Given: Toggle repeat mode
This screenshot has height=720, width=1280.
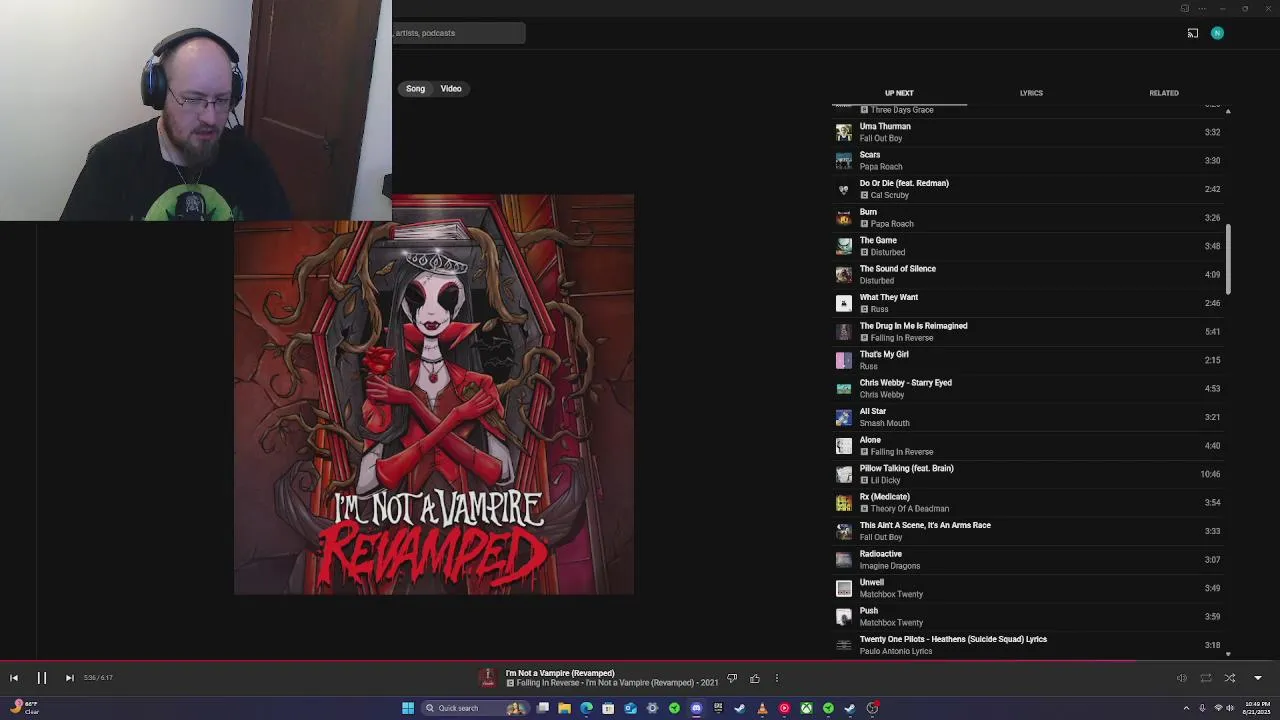Looking at the screenshot, I should 1206,678.
